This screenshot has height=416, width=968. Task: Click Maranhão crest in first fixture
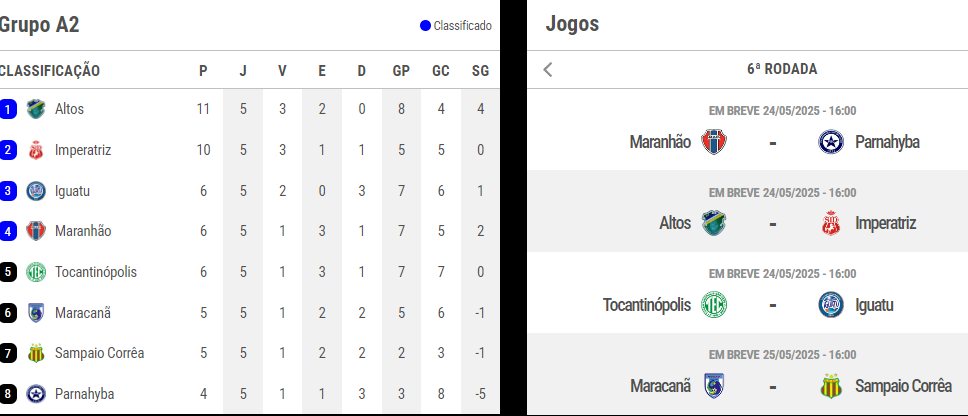[x=714, y=142]
